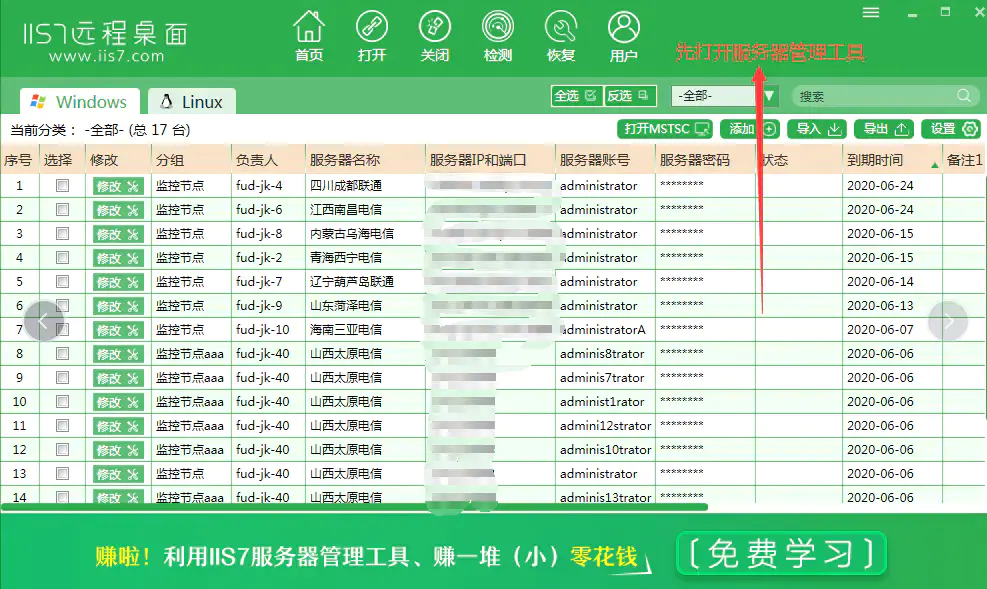Tick checkbox for row 2
Screen dimensions: 987x589
(x=62, y=210)
